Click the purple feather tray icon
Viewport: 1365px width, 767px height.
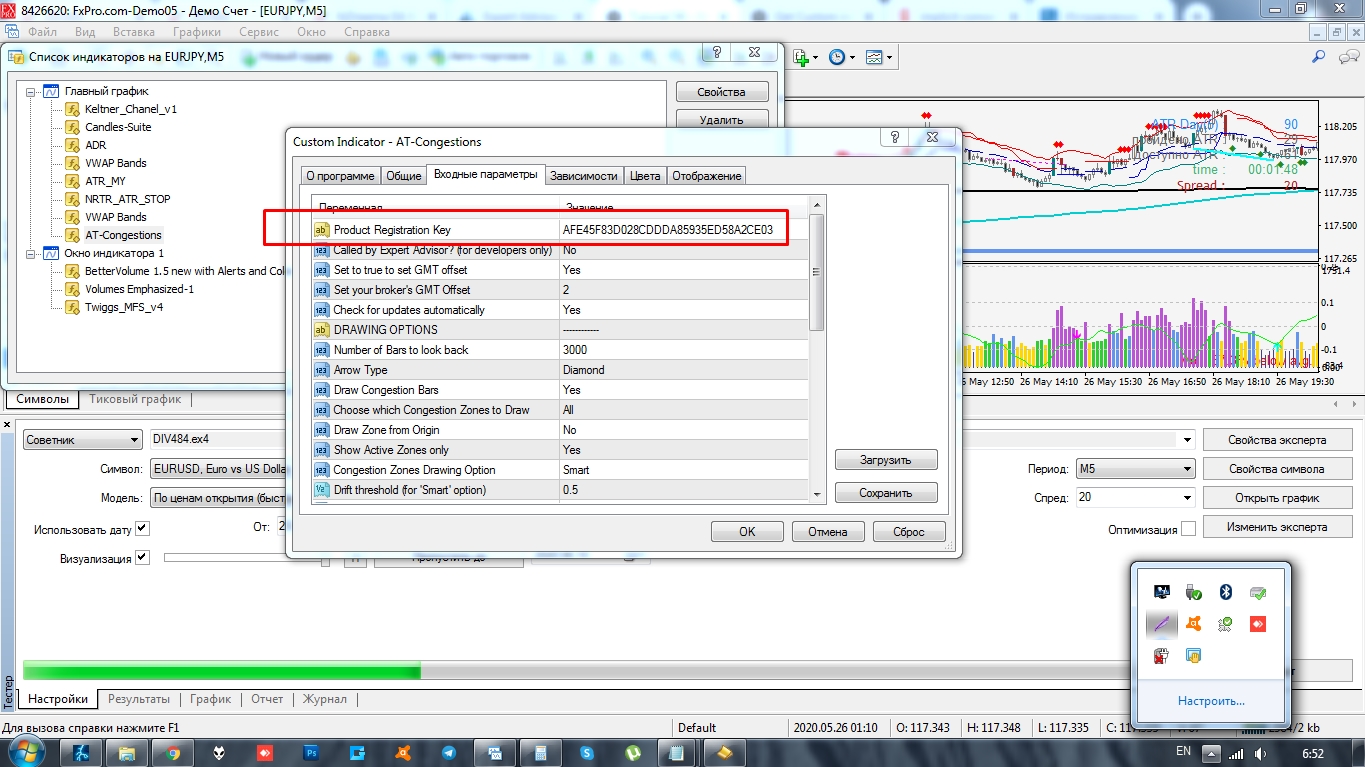click(1161, 624)
